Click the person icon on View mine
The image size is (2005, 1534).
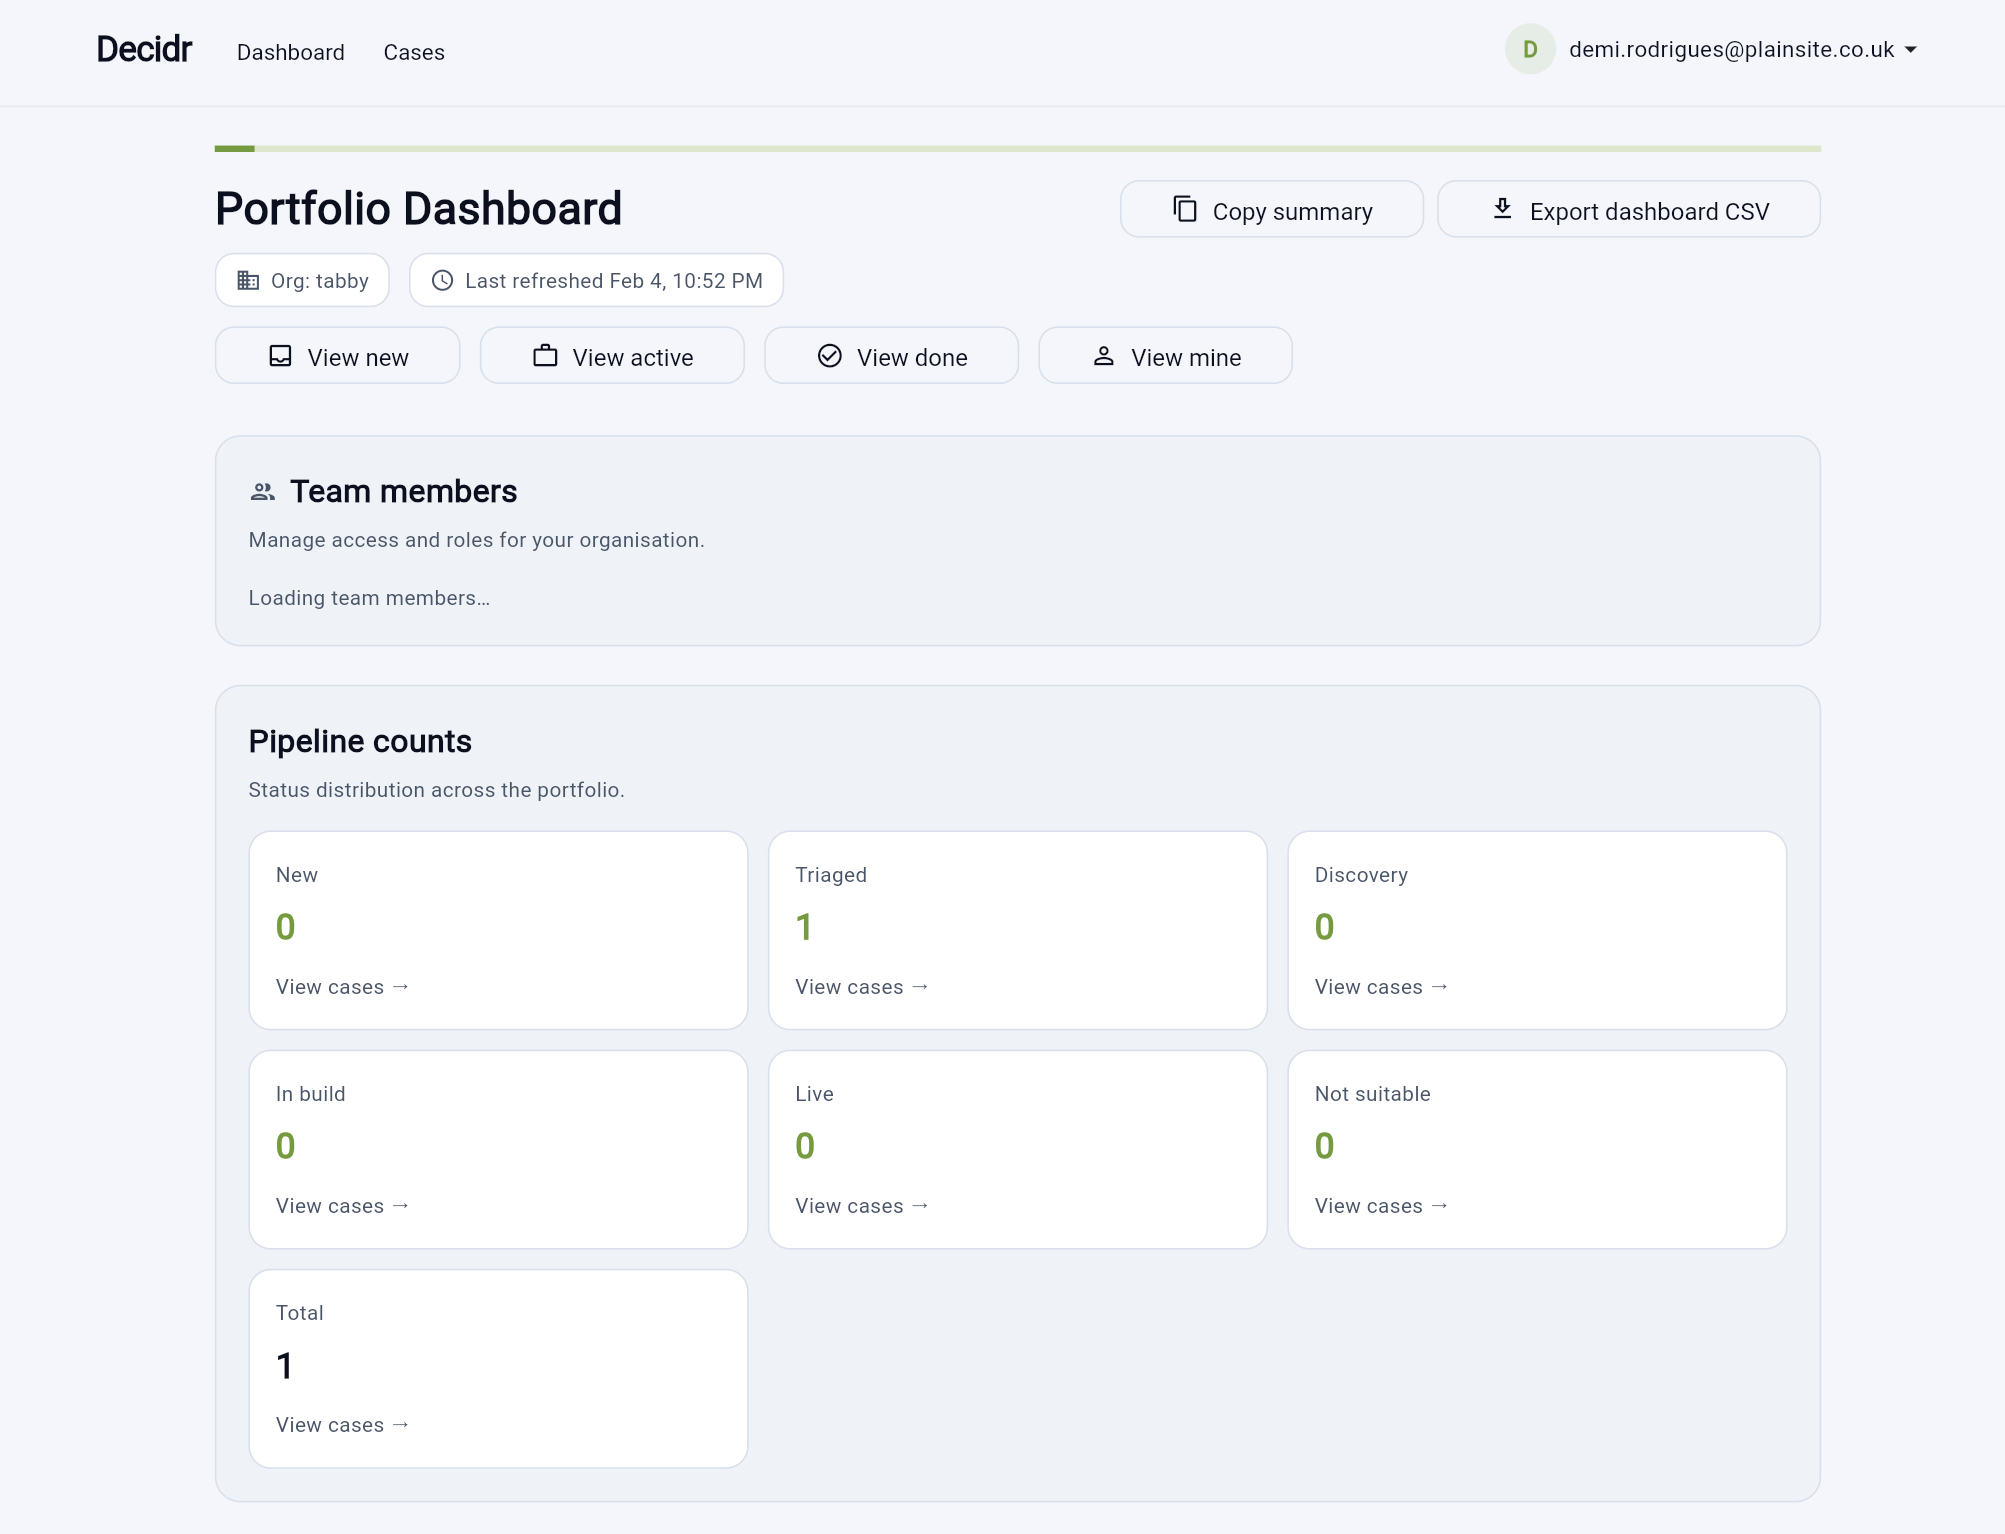(x=1103, y=356)
